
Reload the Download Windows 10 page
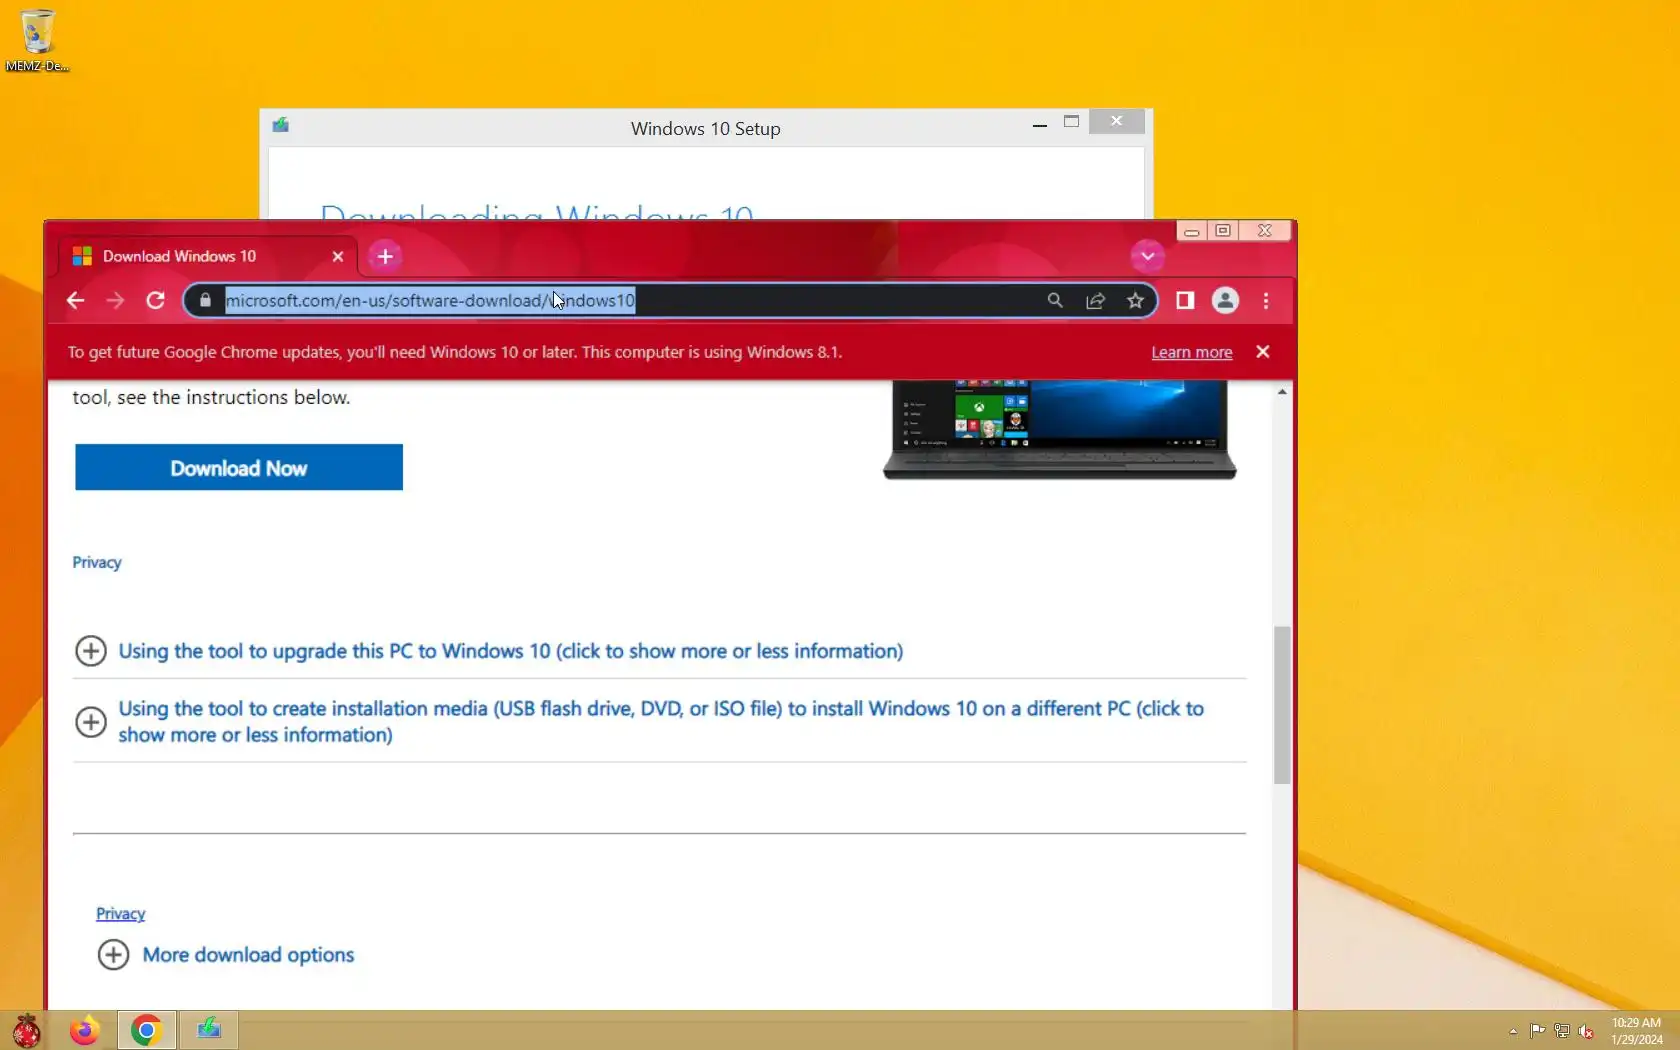pos(155,301)
